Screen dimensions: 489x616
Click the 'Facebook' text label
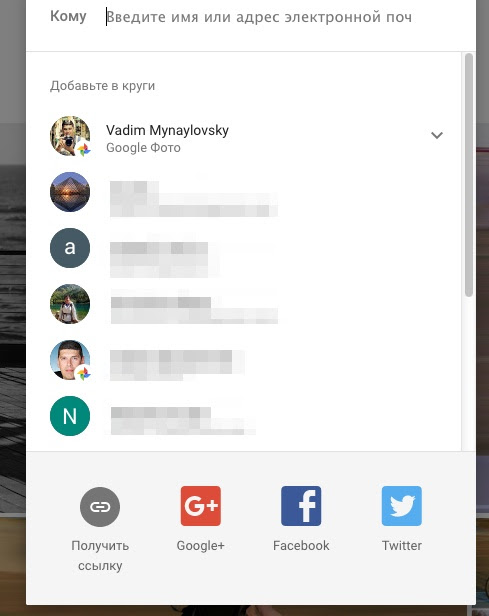click(x=301, y=546)
